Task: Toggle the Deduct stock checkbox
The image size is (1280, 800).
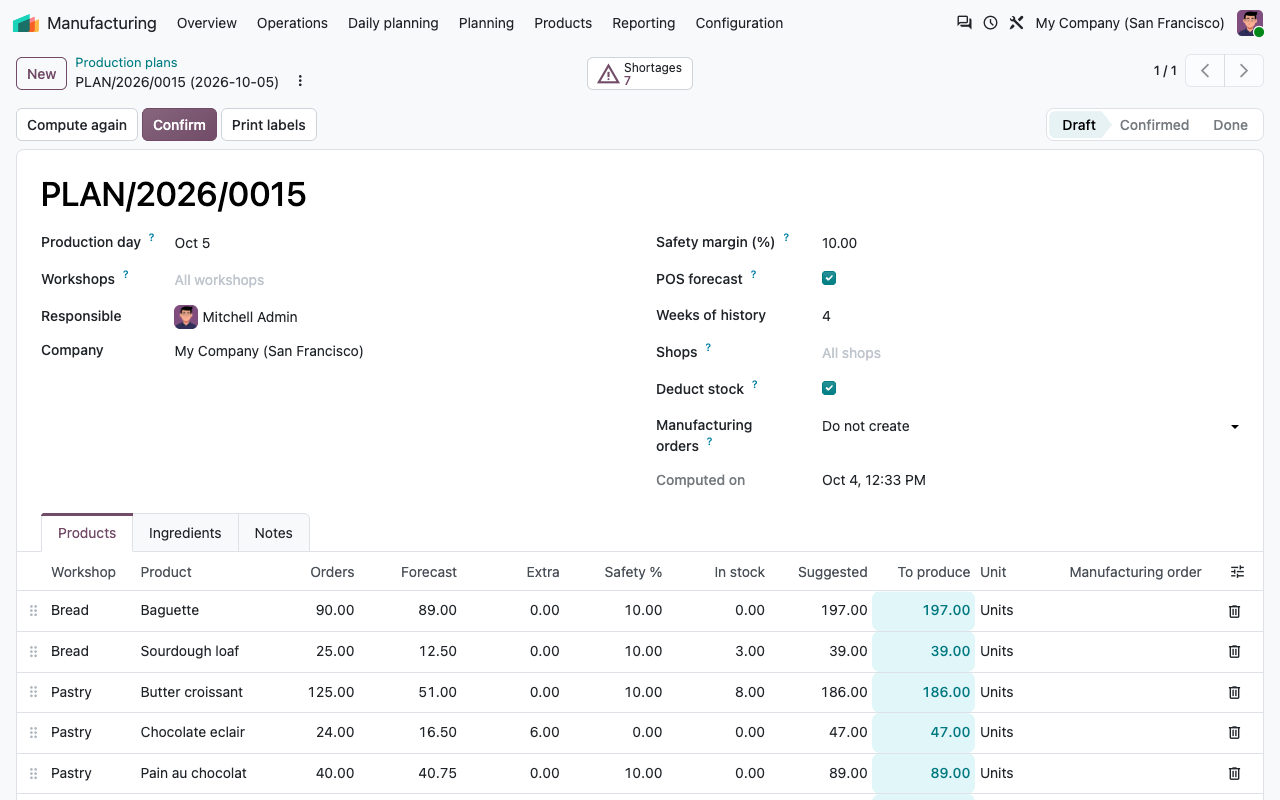Action: coord(829,388)
